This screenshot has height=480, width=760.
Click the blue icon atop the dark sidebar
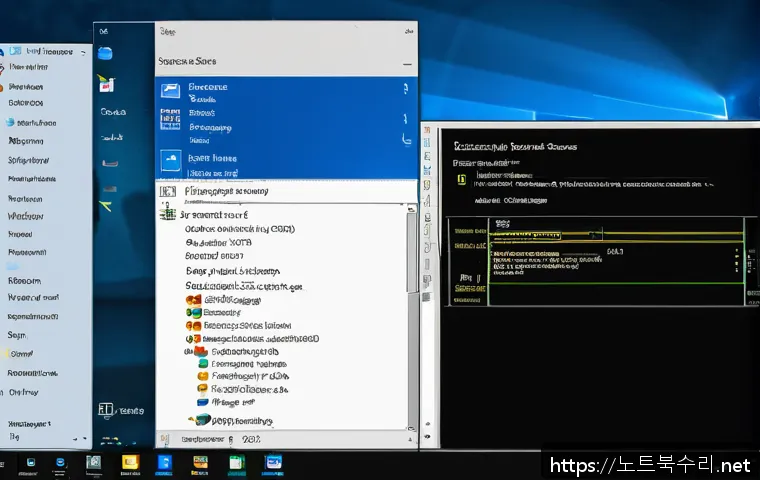click(x=105, y=53)
